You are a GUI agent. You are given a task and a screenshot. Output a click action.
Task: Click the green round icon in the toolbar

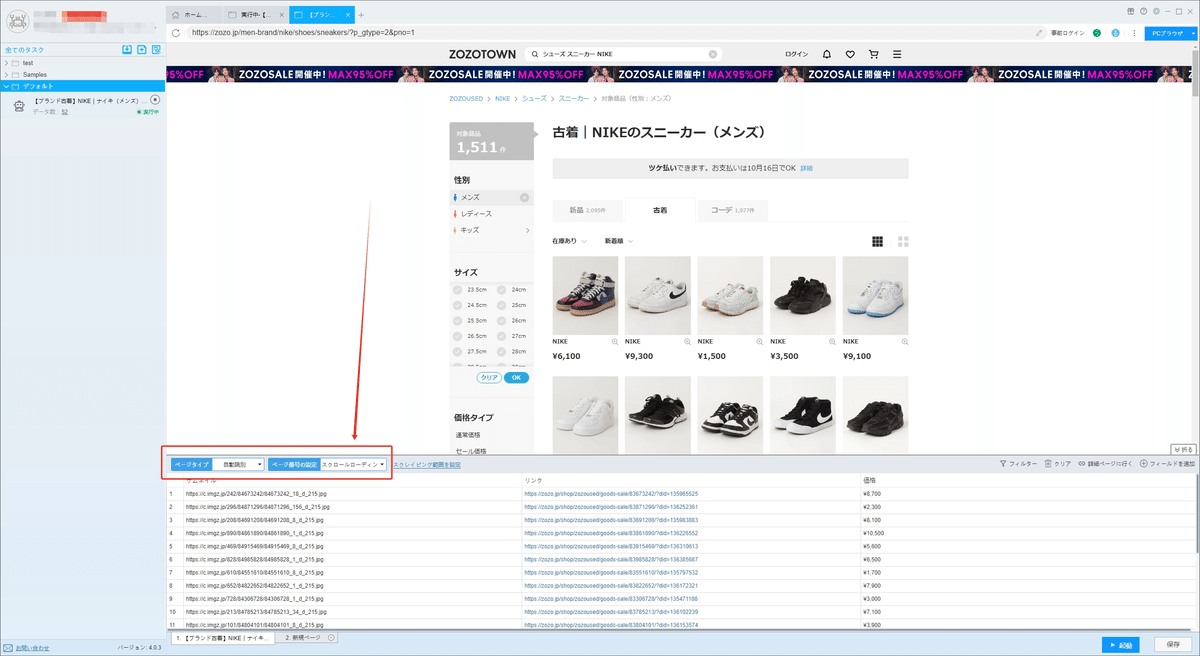1097,33
